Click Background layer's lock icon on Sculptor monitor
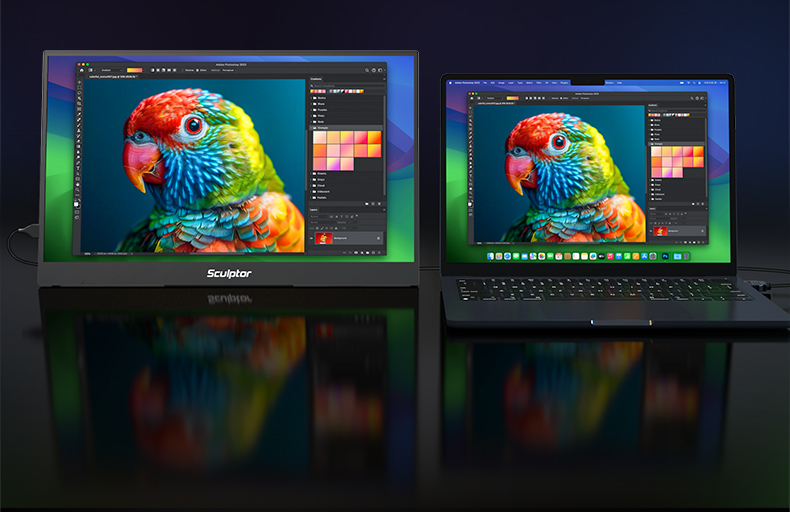The height and width of the screenshot is (512, 790). pos(378,238)
